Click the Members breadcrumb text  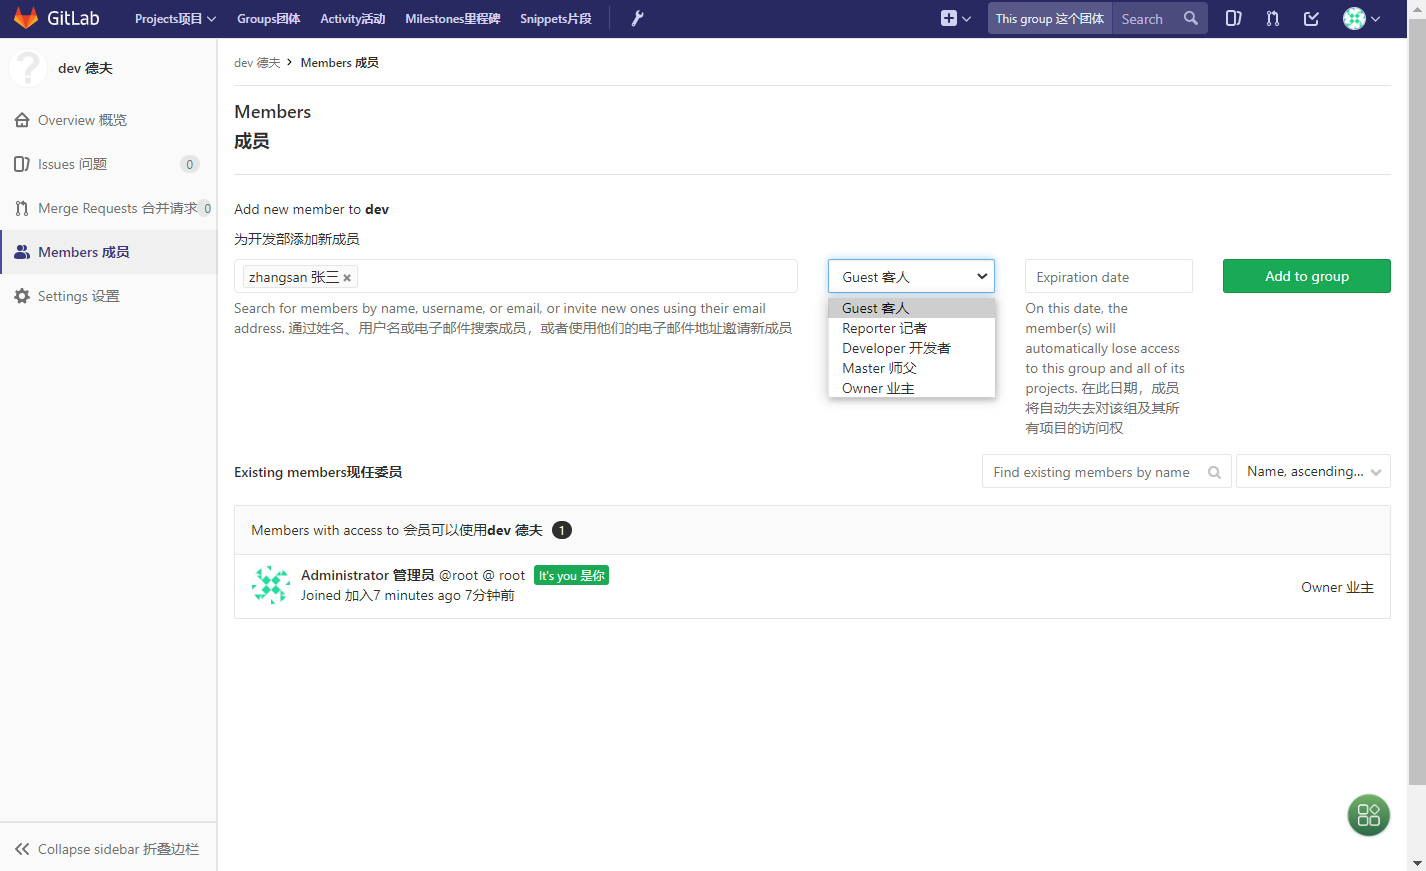339,62
